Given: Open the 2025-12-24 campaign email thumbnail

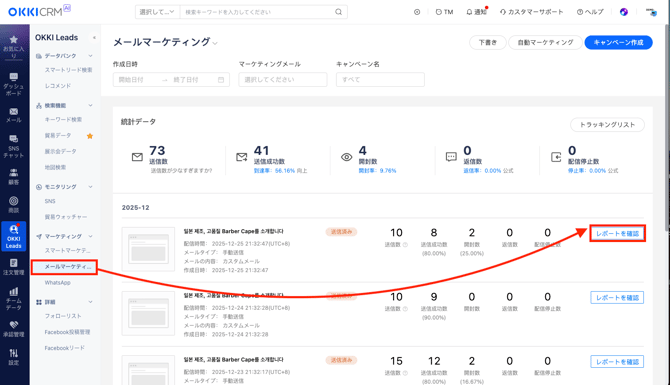Looking at the screenshot, I should [148, 314].
